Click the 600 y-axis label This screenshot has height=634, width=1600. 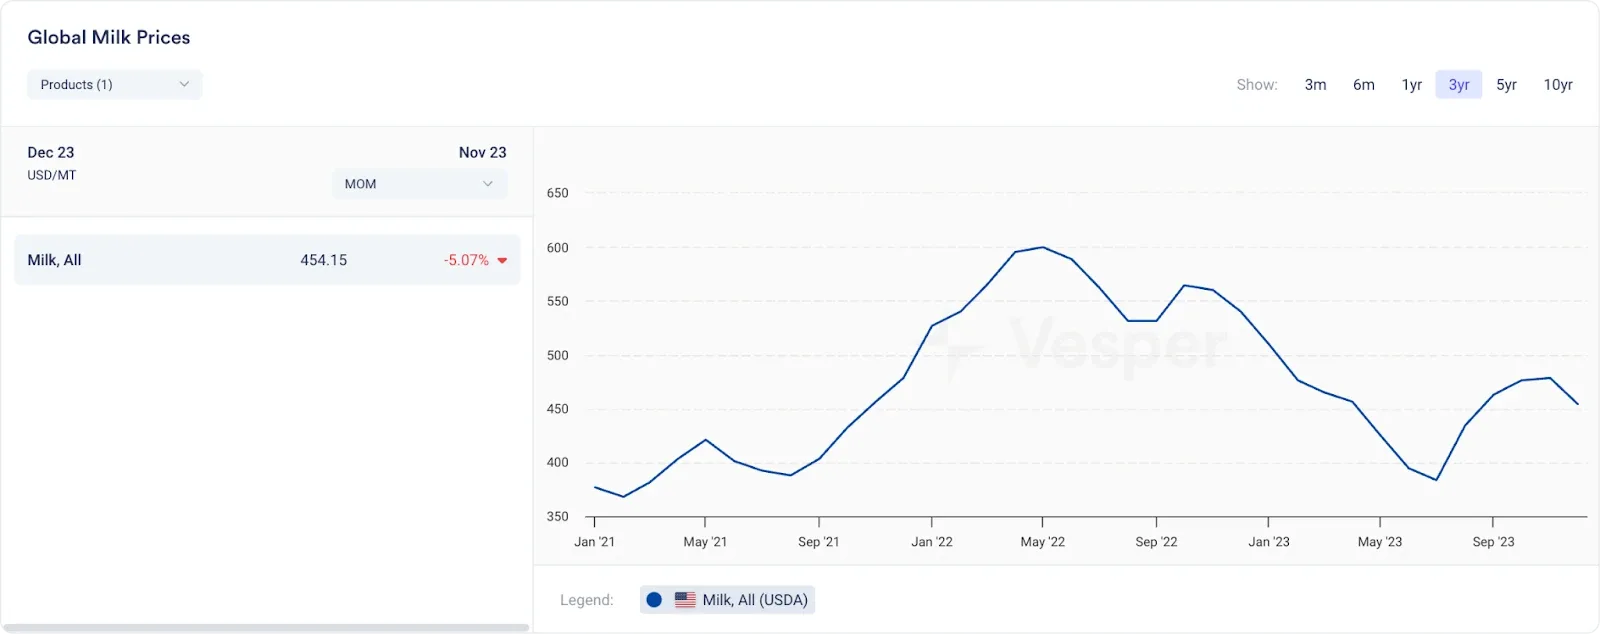click(x=557, y=248)
